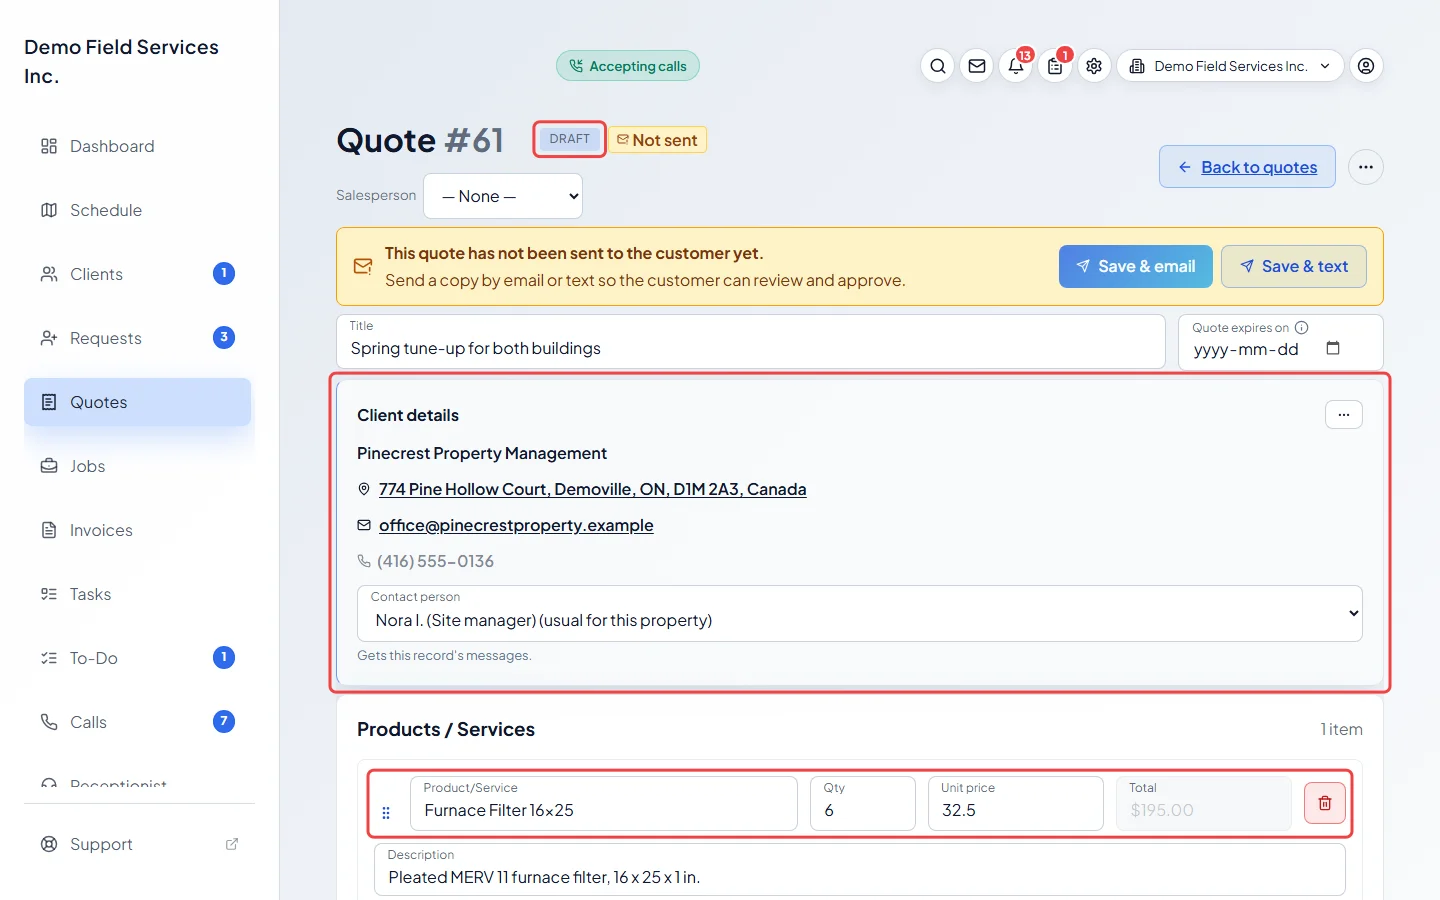Image resolution: width=1440 pixels, height=900 pixels.
Task: Open the Salesperson dropdown
Action: 503,196
